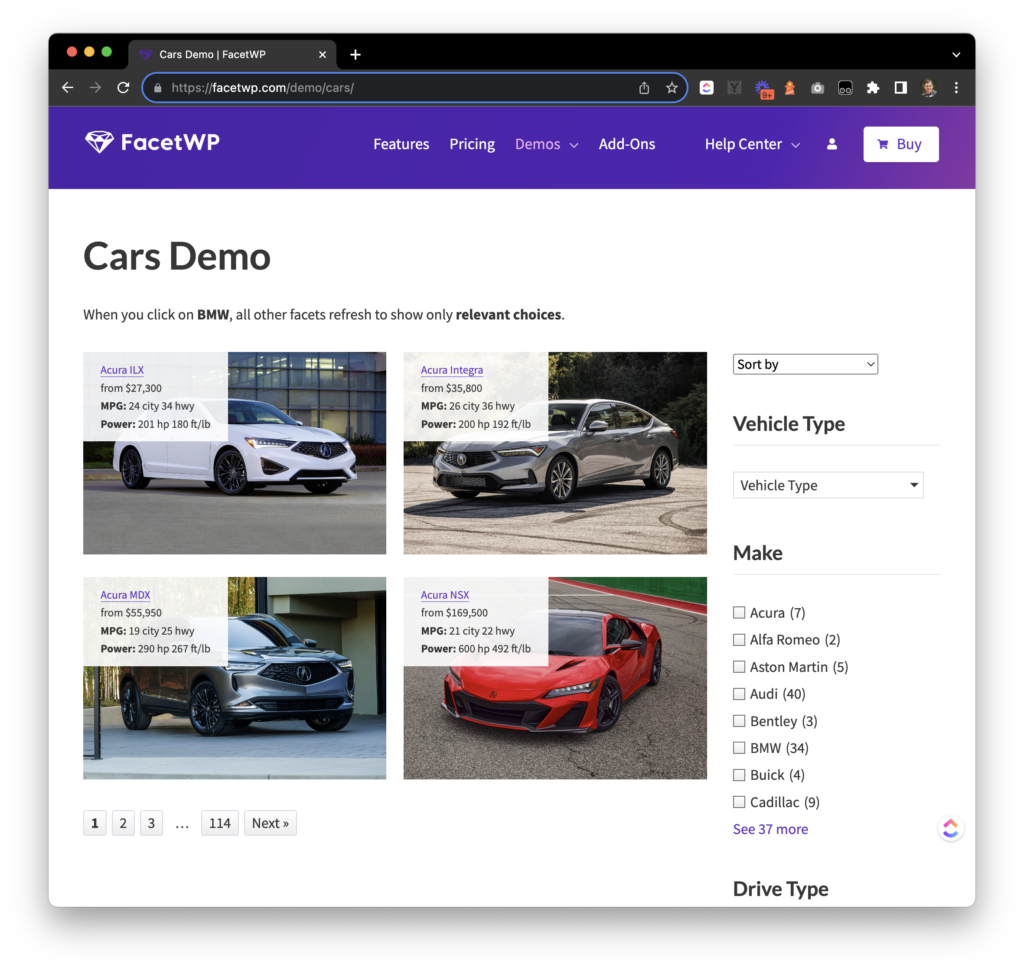
Task: Click the share icon in the address bar
Action: [644, 87]
